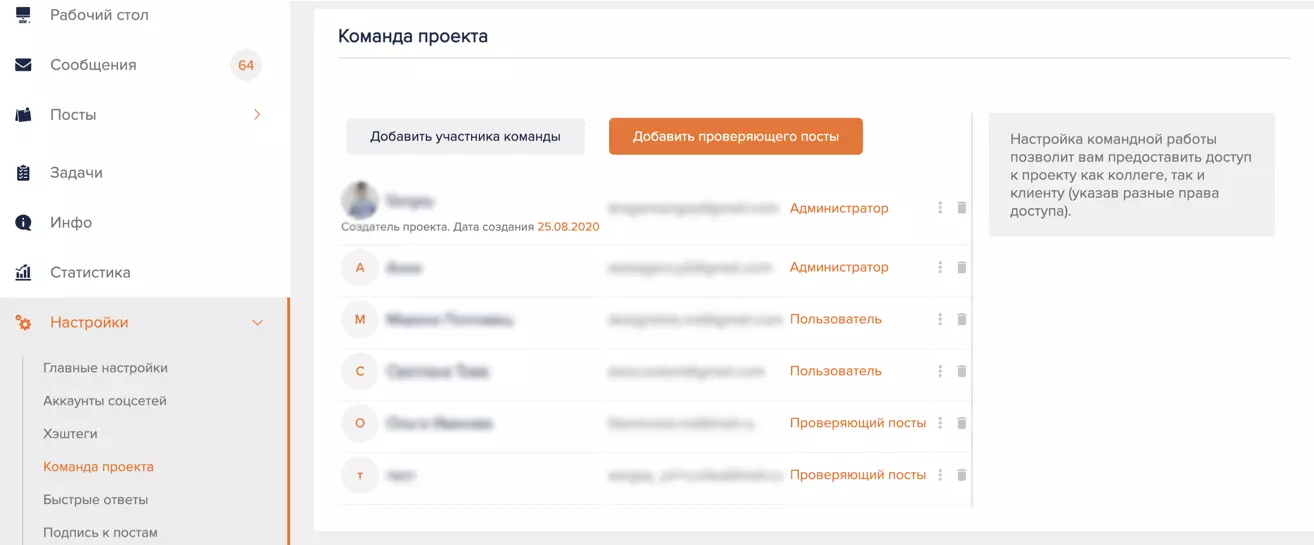This screenshot has height=545, width=1314.
Task: Click Добавить участника команды button
Action: 465,137
